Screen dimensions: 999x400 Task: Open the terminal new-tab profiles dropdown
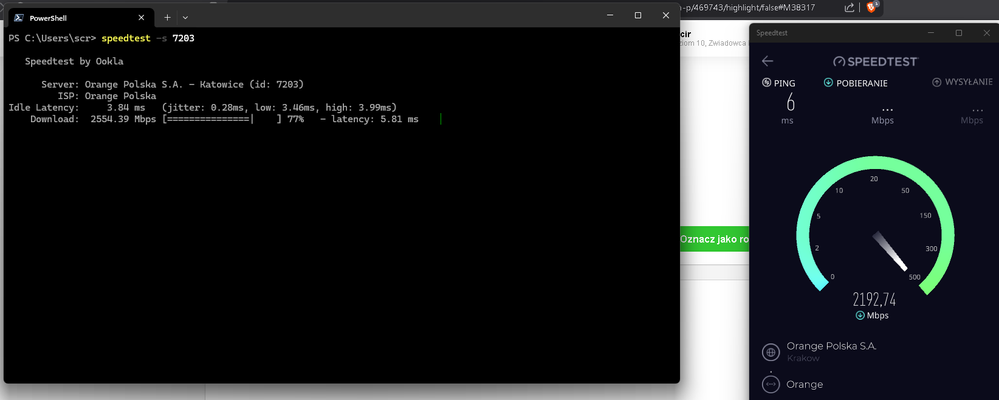[x=185, y=18]
